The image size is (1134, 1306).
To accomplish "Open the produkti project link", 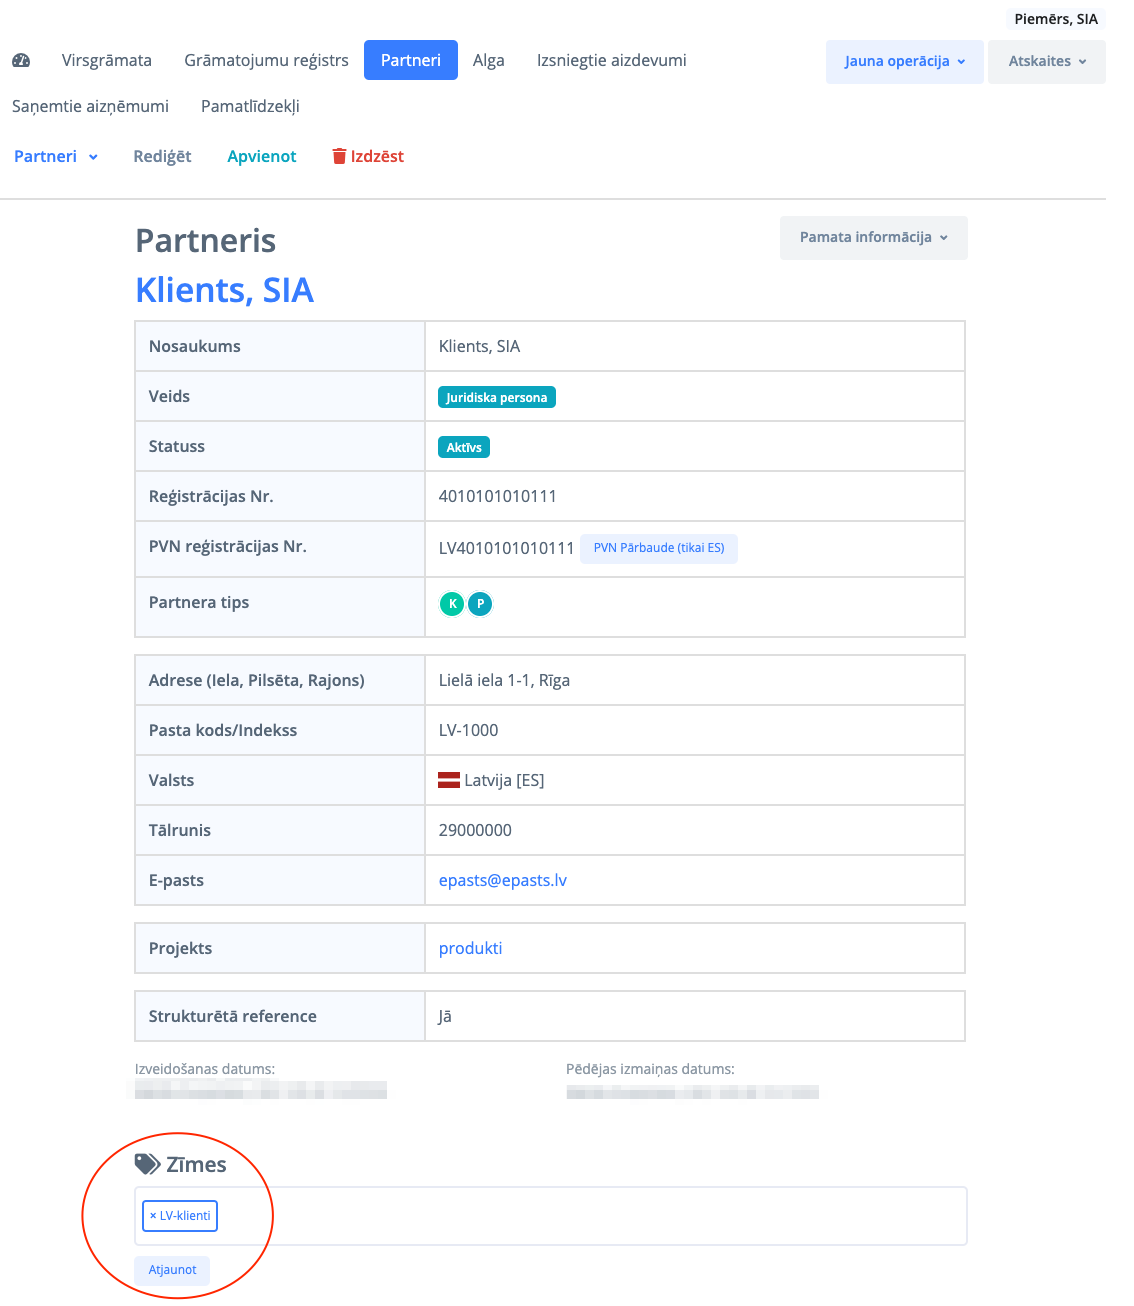I will (471, 948).
